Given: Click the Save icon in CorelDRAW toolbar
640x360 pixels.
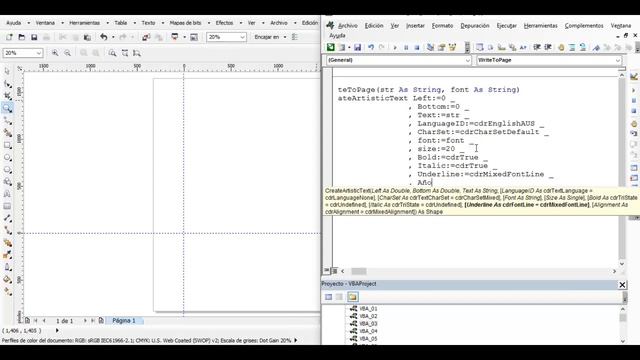Looking at the screenshot, I should click(34, 37).
